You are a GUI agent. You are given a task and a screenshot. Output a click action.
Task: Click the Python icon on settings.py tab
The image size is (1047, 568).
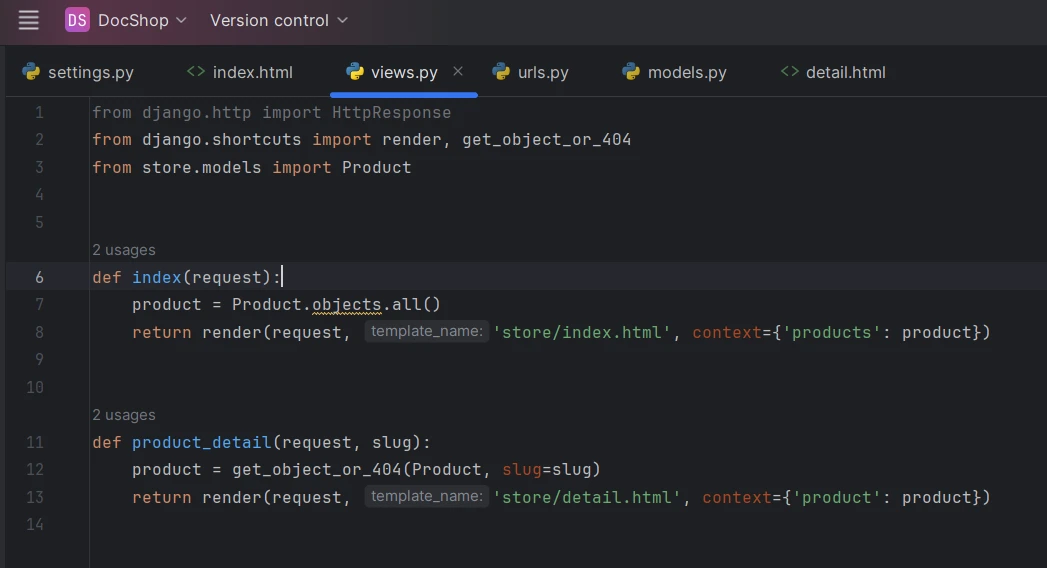click(31, 72)
